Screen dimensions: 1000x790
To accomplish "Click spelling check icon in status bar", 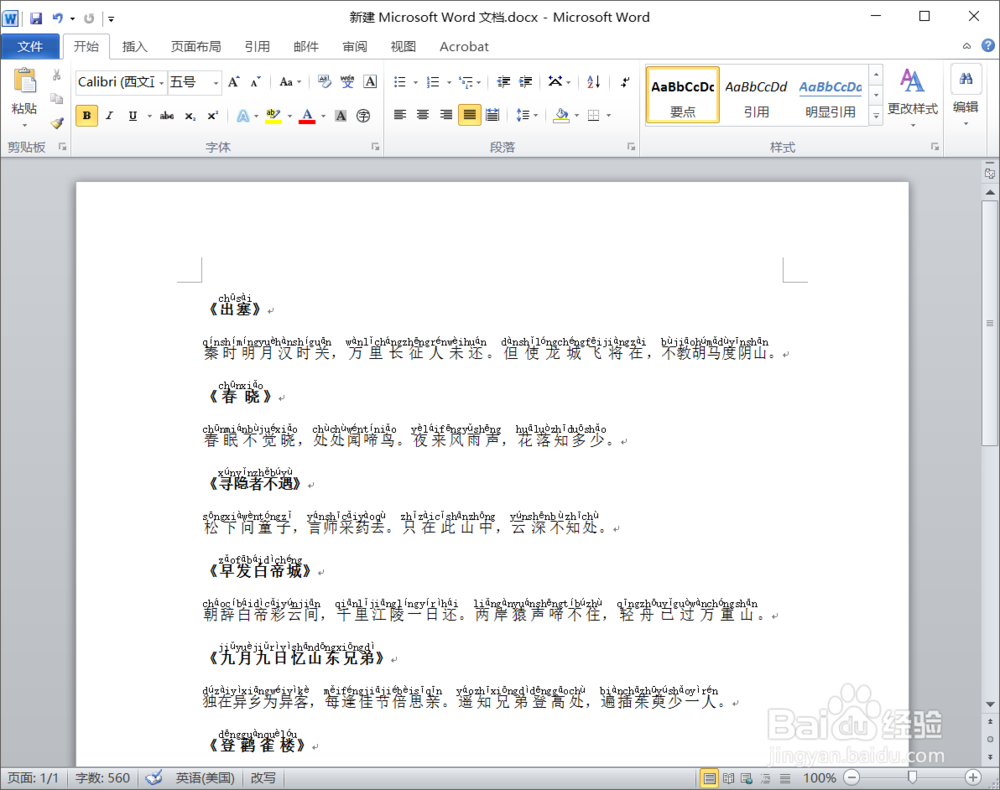I will coord(153,777).
